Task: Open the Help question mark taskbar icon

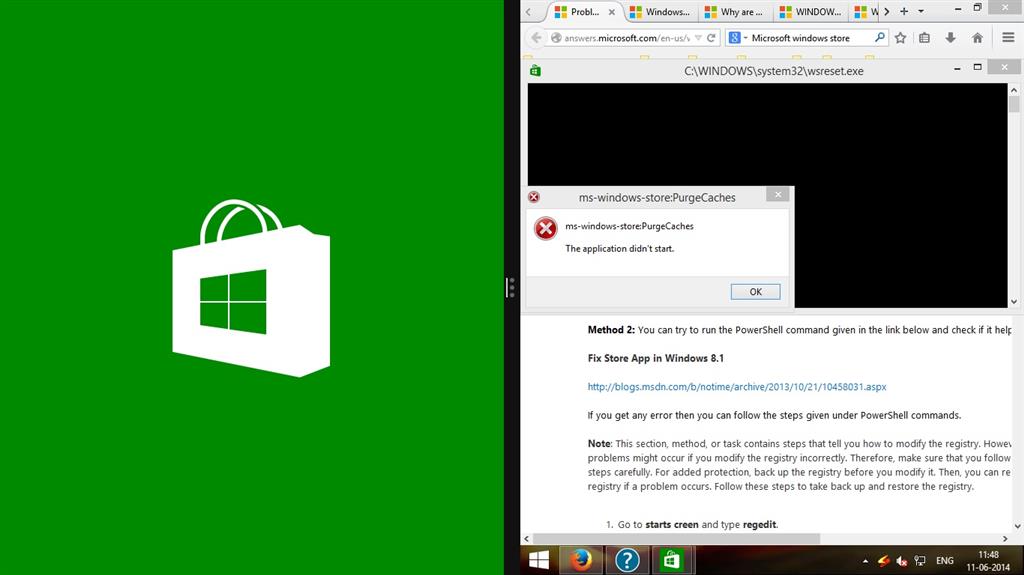Action: (626, 560)
